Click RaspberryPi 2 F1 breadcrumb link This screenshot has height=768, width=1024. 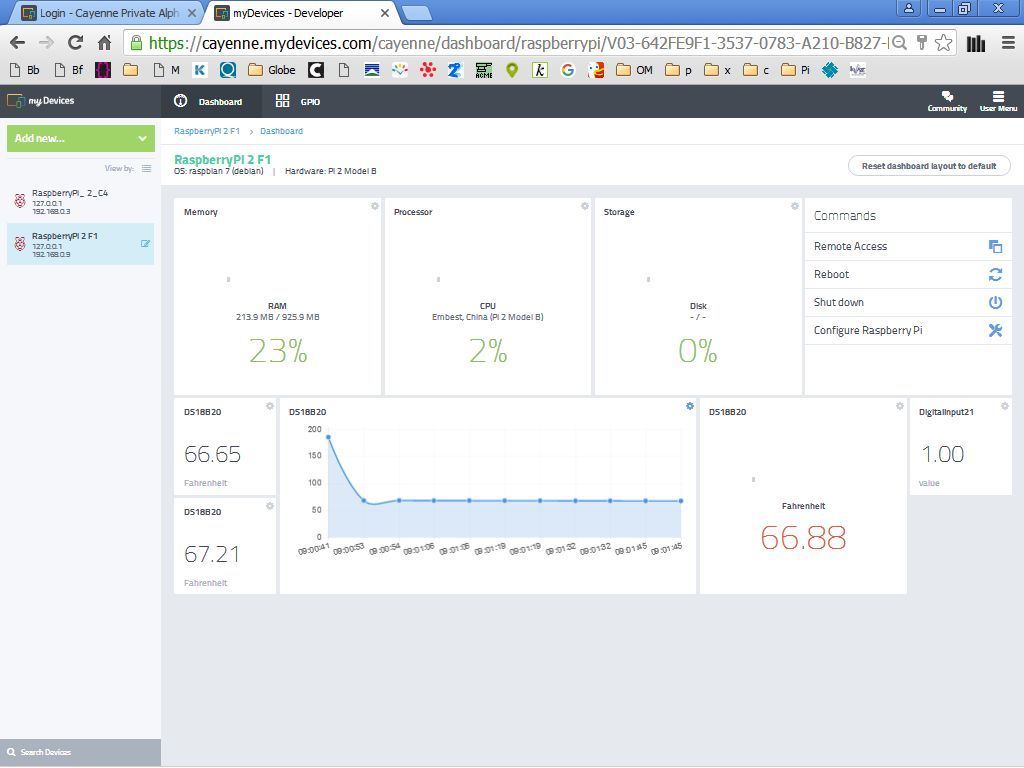click(x=207, y=131)
